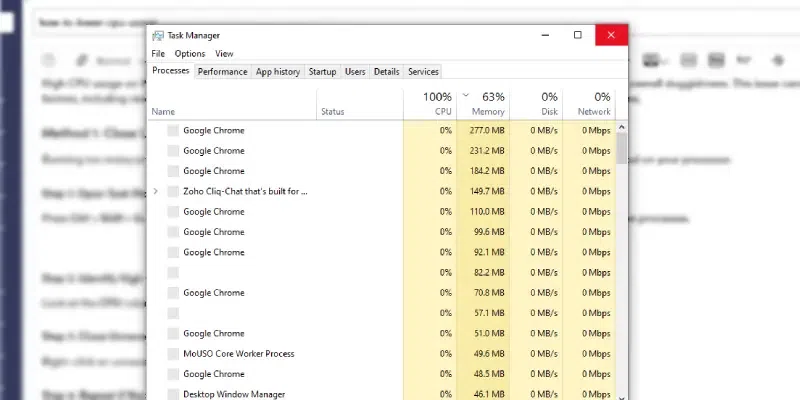Switch to the Services tab
The height and width of the screenshot is (400, 800).
pos(423,72)
